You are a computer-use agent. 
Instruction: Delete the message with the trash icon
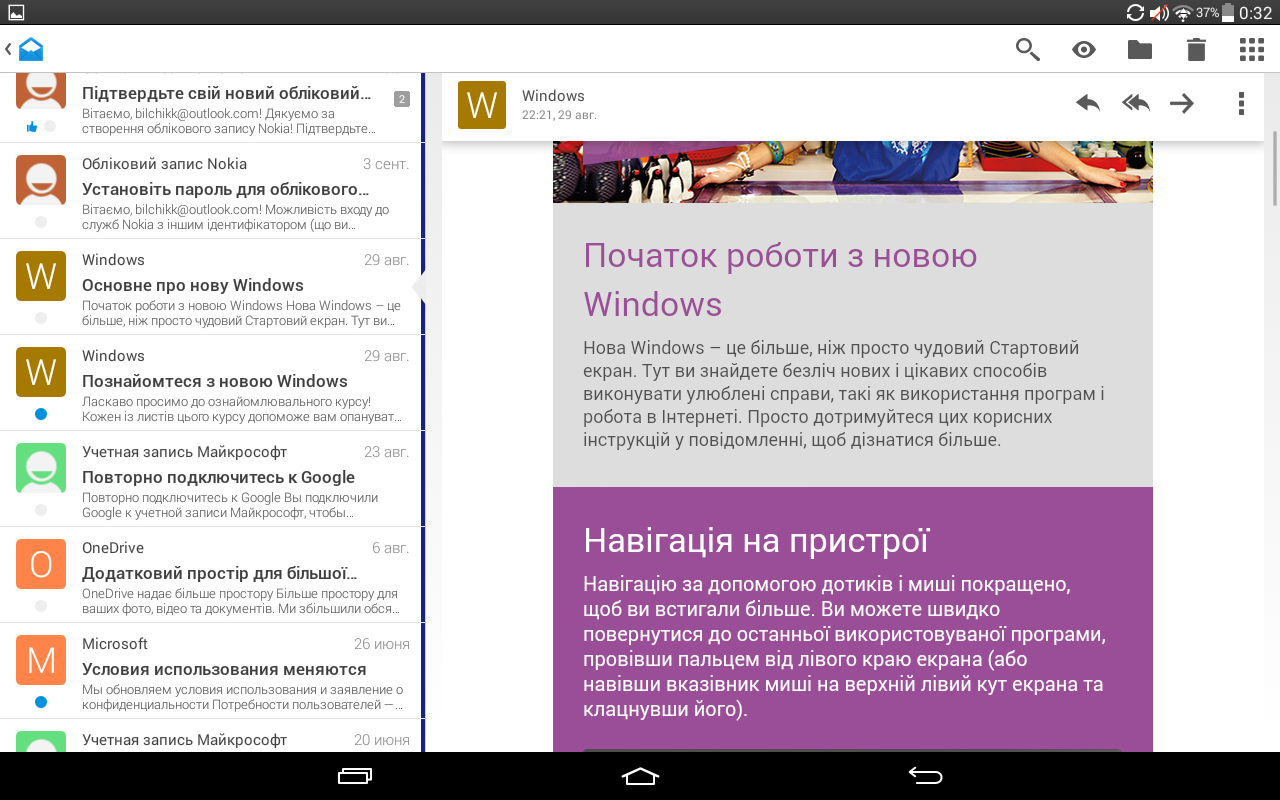pos(1196,49)
